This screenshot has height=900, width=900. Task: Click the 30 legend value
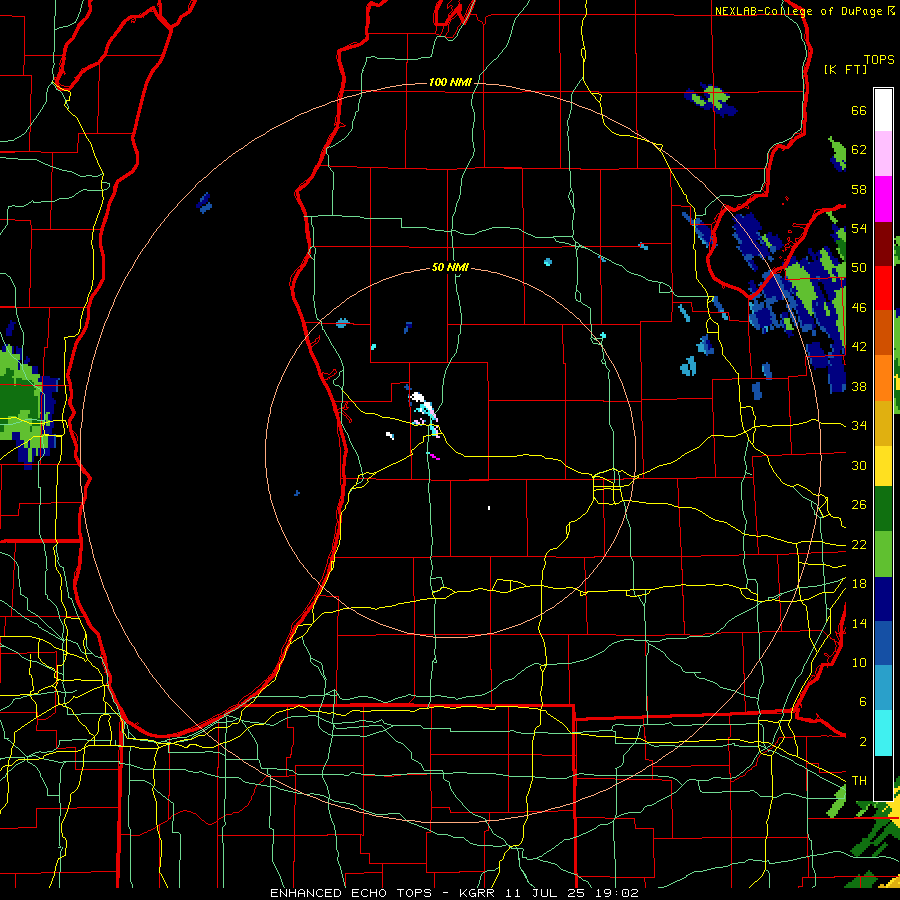click(x=859, y=465)
